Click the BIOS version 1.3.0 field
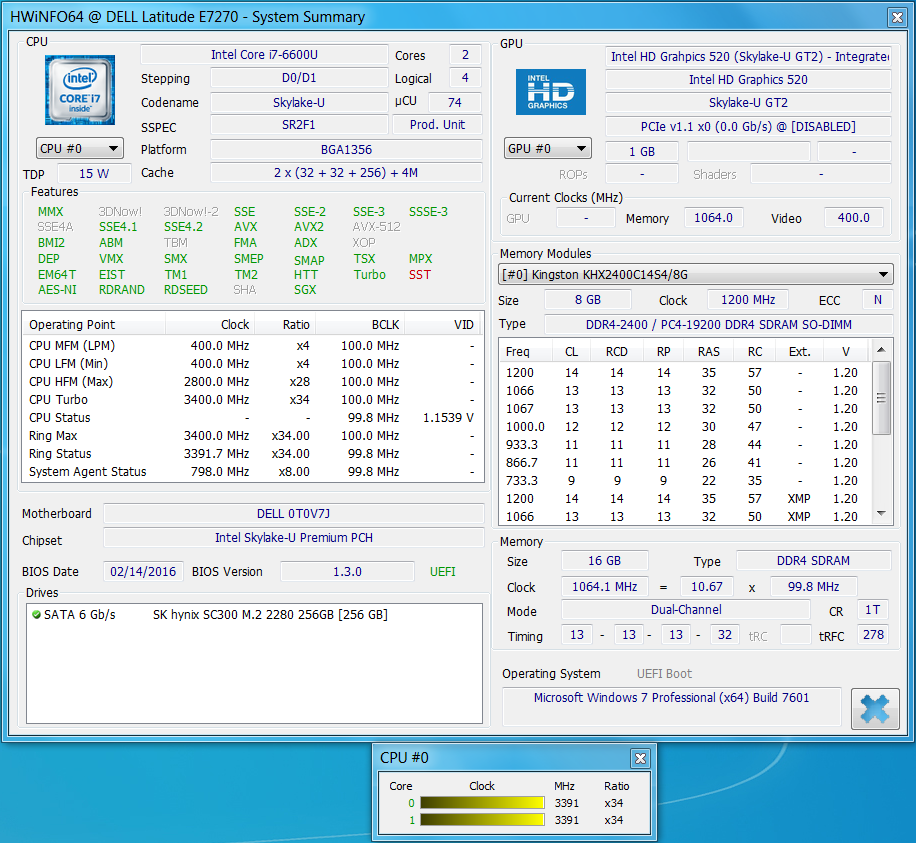Image resolution: width=916 pixels, height=843 pixels. pos(347,571)
